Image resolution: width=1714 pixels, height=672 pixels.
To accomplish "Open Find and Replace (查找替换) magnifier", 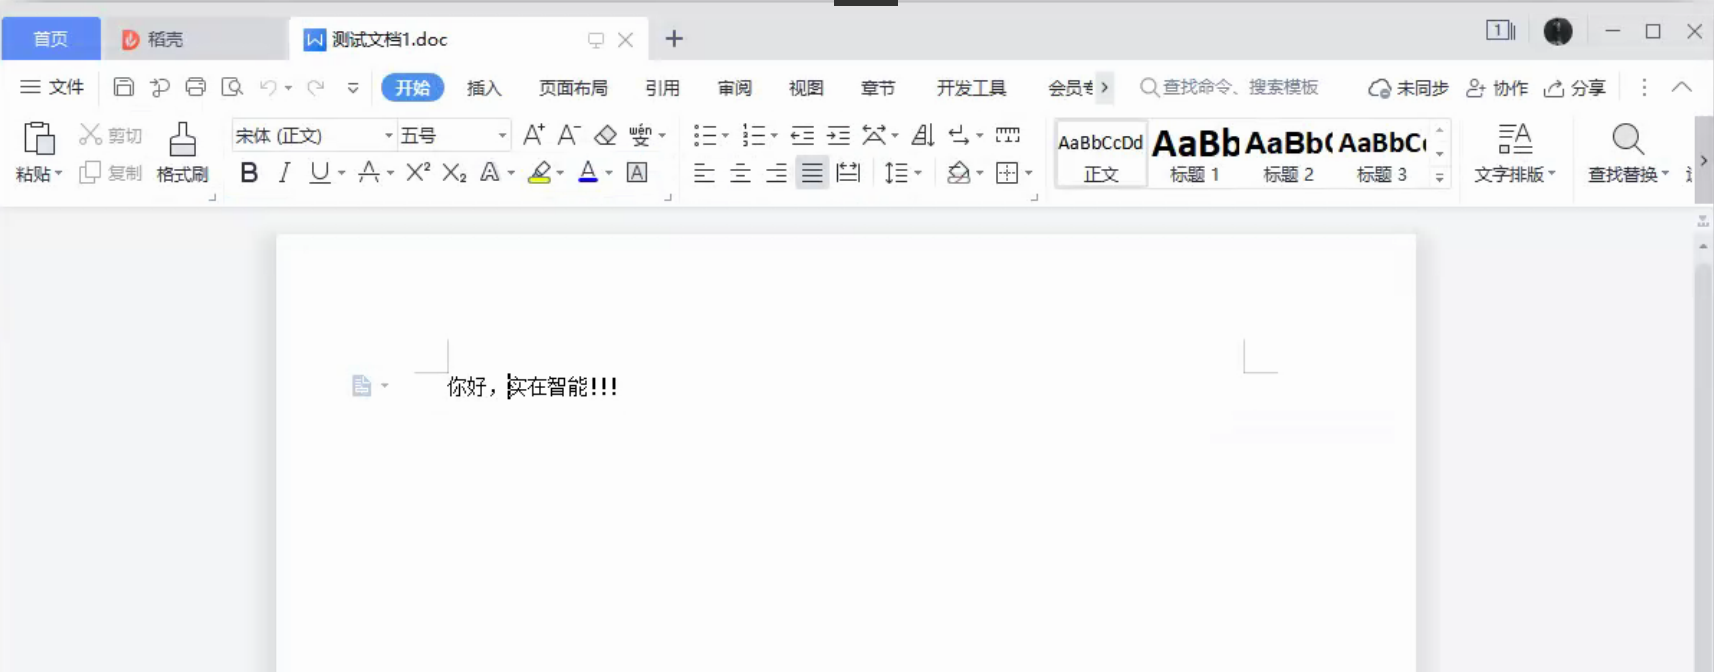I will 1627,140.
